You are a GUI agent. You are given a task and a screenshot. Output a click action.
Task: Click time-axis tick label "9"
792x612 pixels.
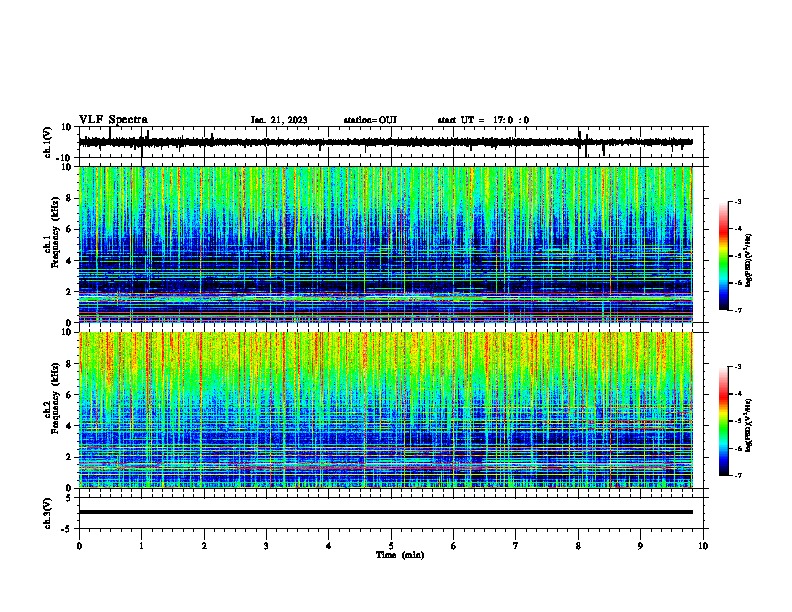coord(640,546)
